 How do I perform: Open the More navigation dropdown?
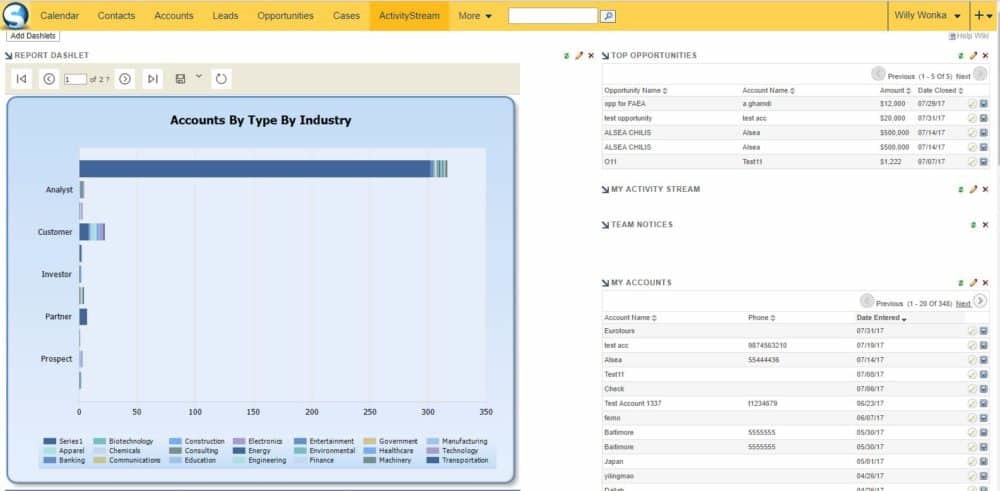click(x=475, y=16)
